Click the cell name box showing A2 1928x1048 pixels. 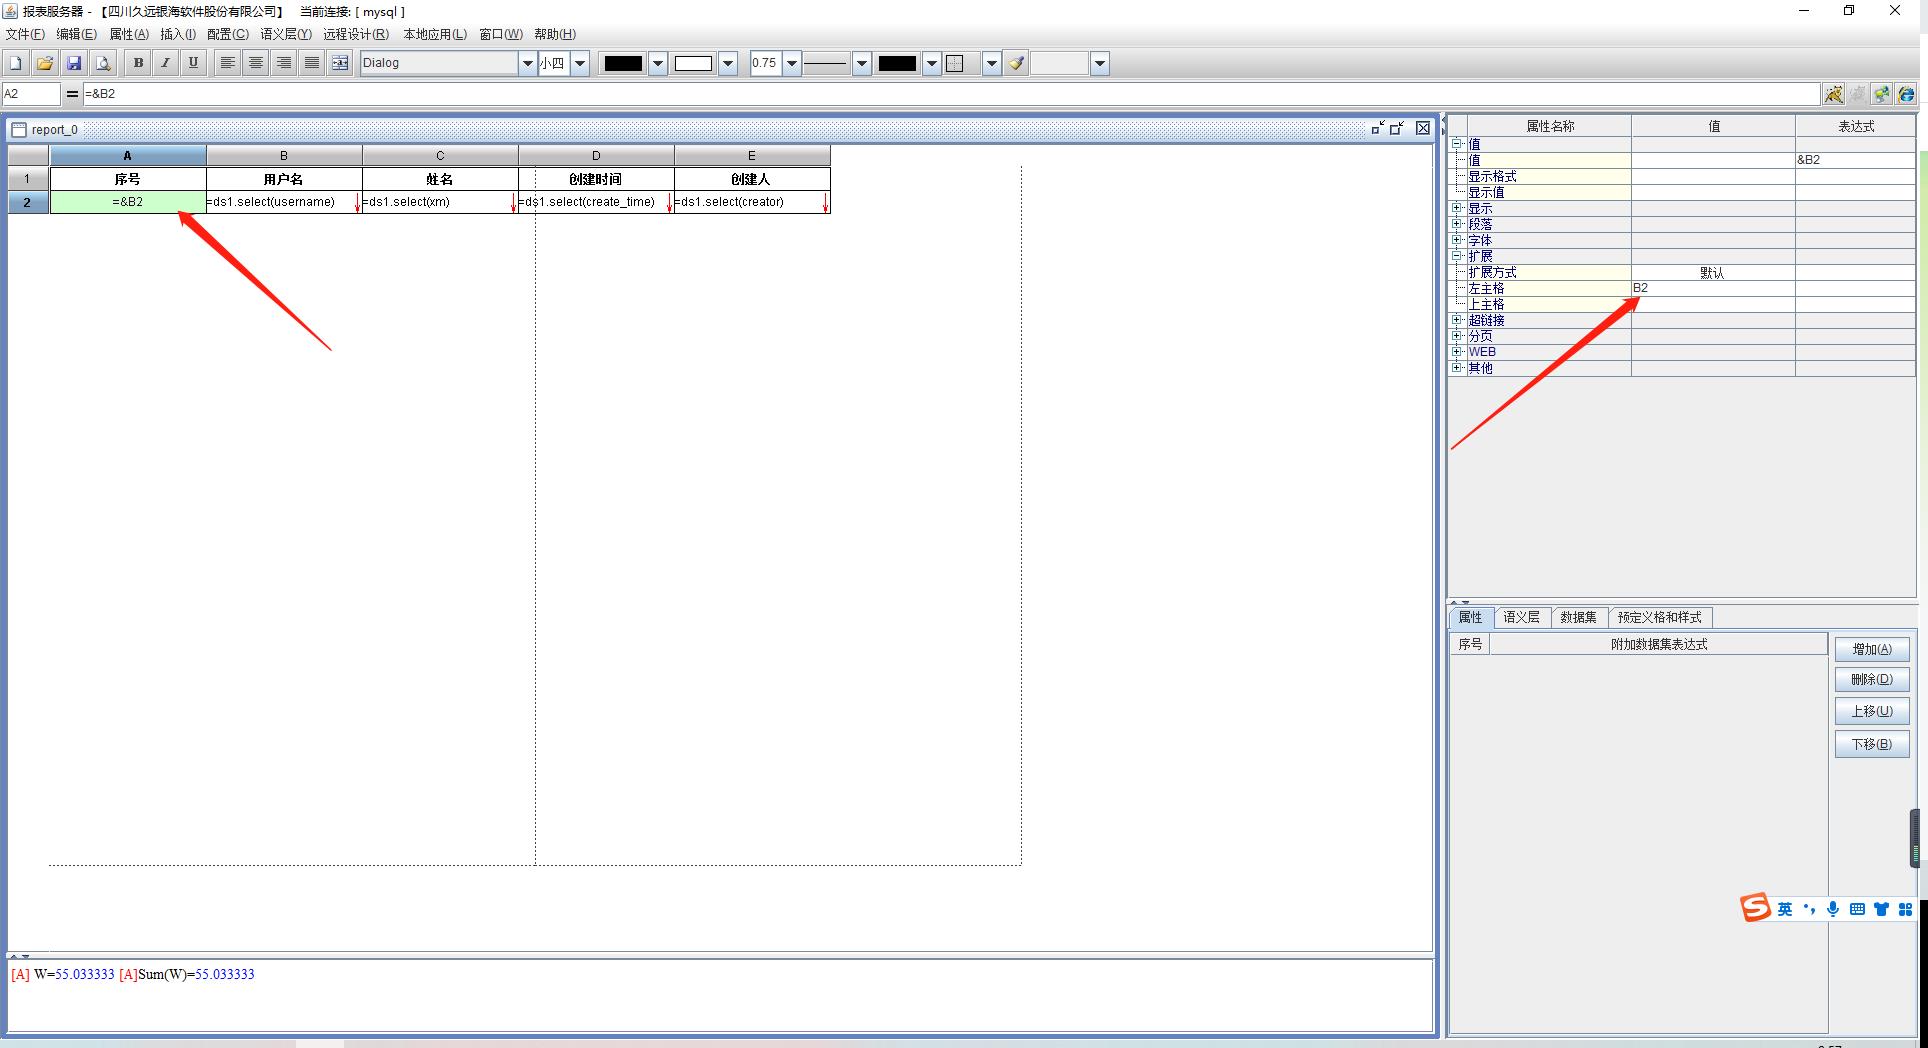[x=31, y=94]
